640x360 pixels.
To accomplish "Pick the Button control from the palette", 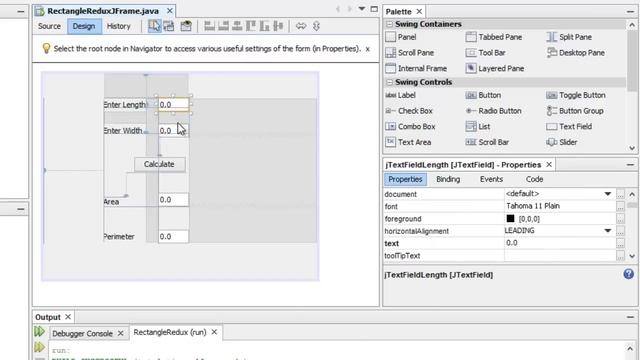I will [483, 95].
